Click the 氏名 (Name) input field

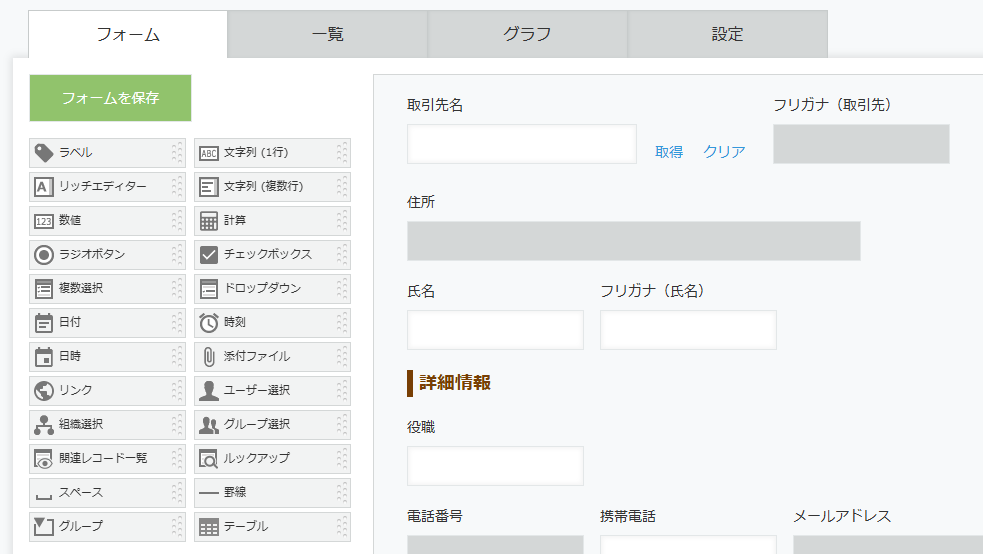tap(495, 330)
